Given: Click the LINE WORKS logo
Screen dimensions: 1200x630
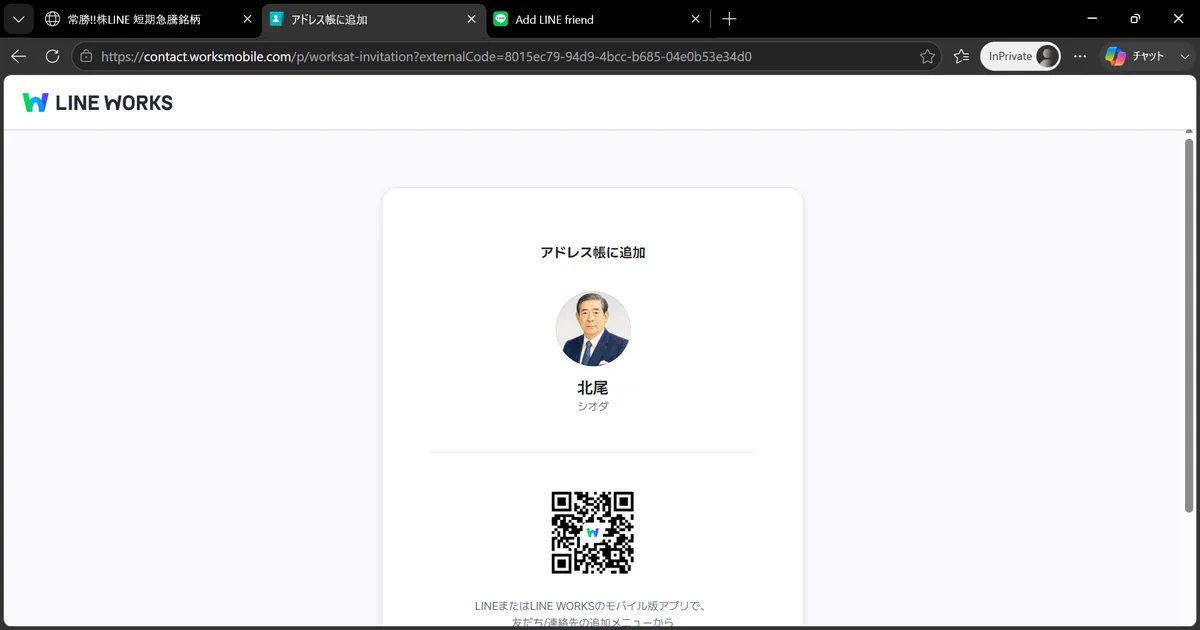Looking at the screenshot, I should 98,102.
